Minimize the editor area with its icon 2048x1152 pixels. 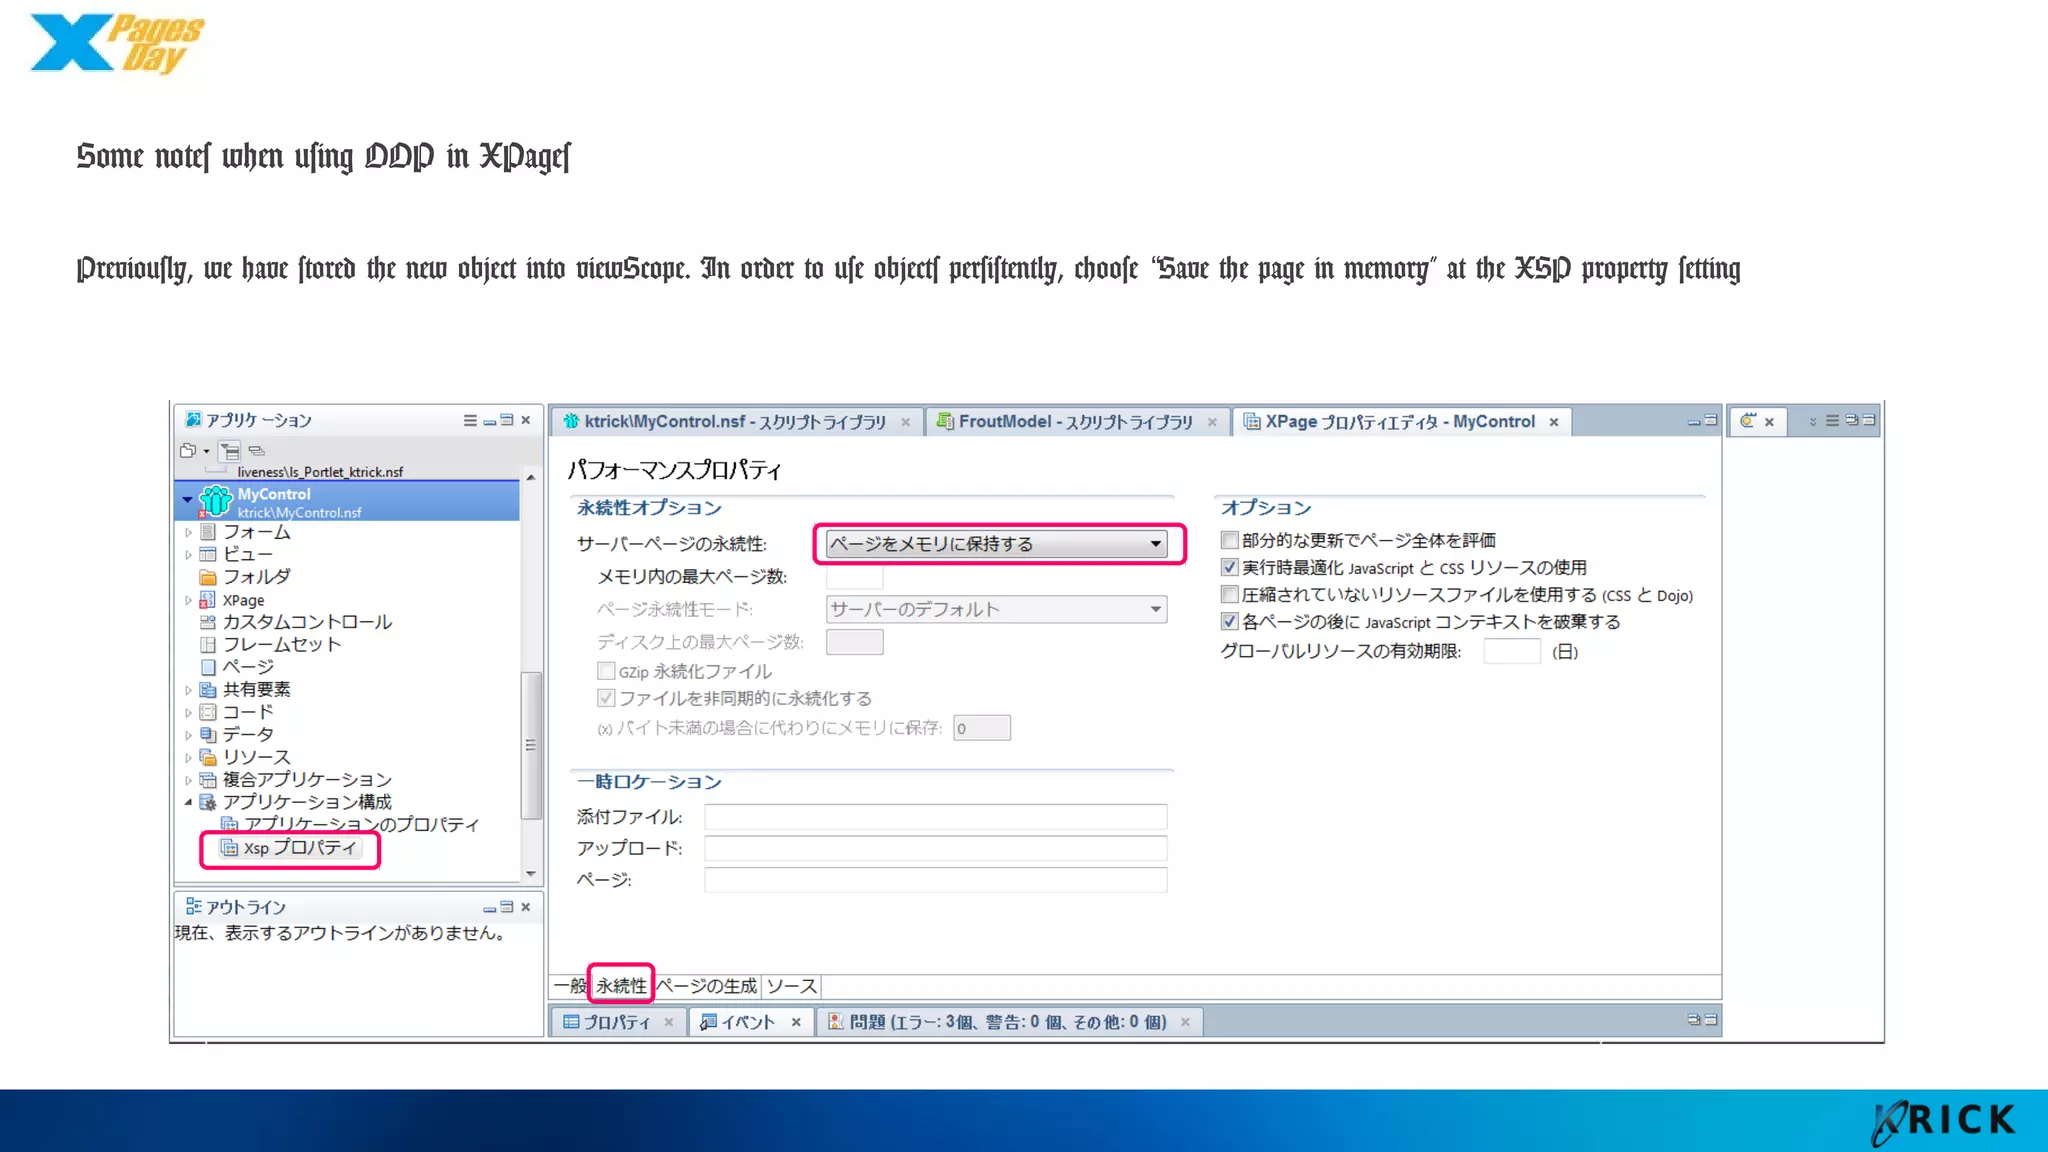click(x=1694, y=421)
